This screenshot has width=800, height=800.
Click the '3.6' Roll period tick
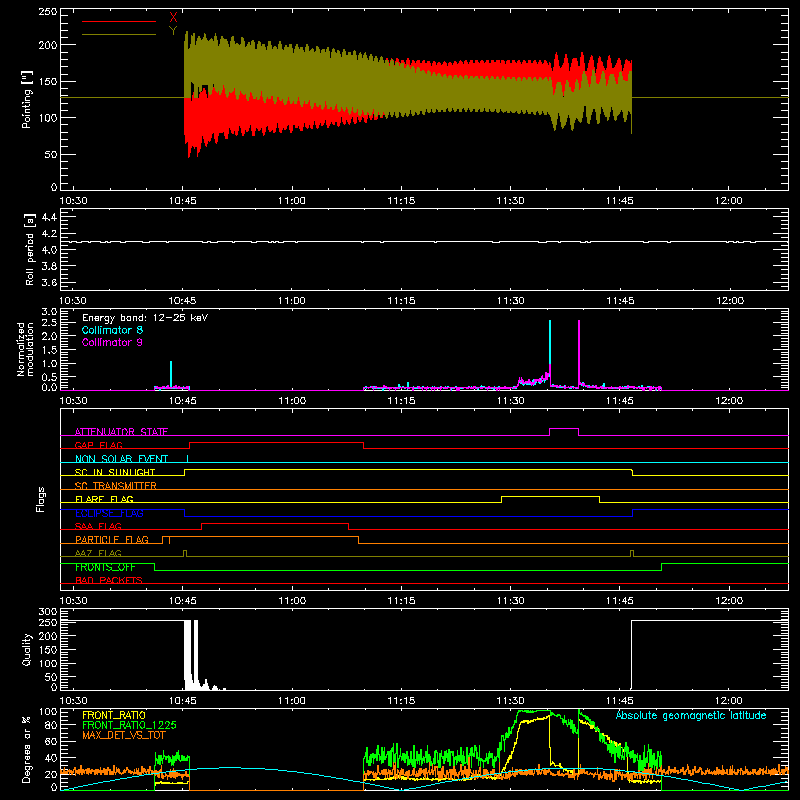[49, 283]
